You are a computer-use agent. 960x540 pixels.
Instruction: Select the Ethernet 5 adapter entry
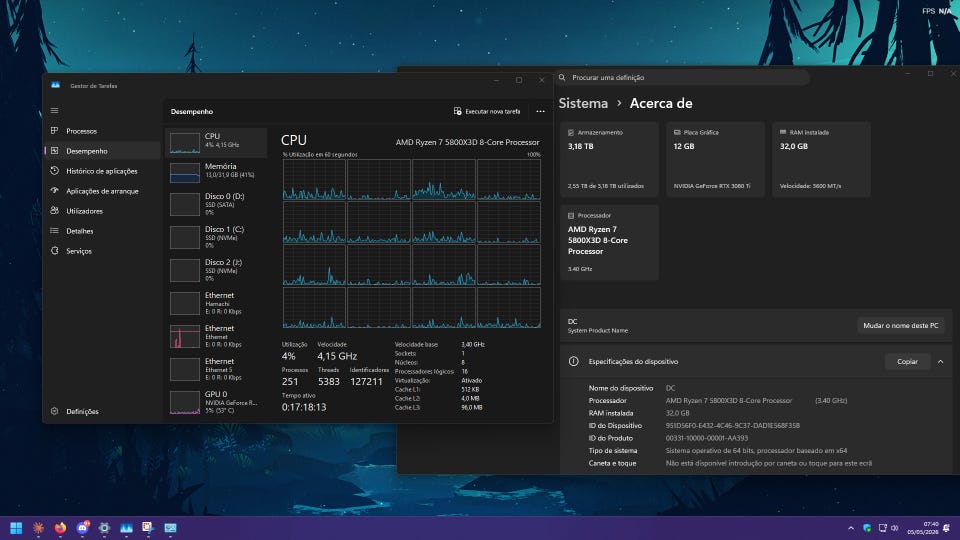216,370
